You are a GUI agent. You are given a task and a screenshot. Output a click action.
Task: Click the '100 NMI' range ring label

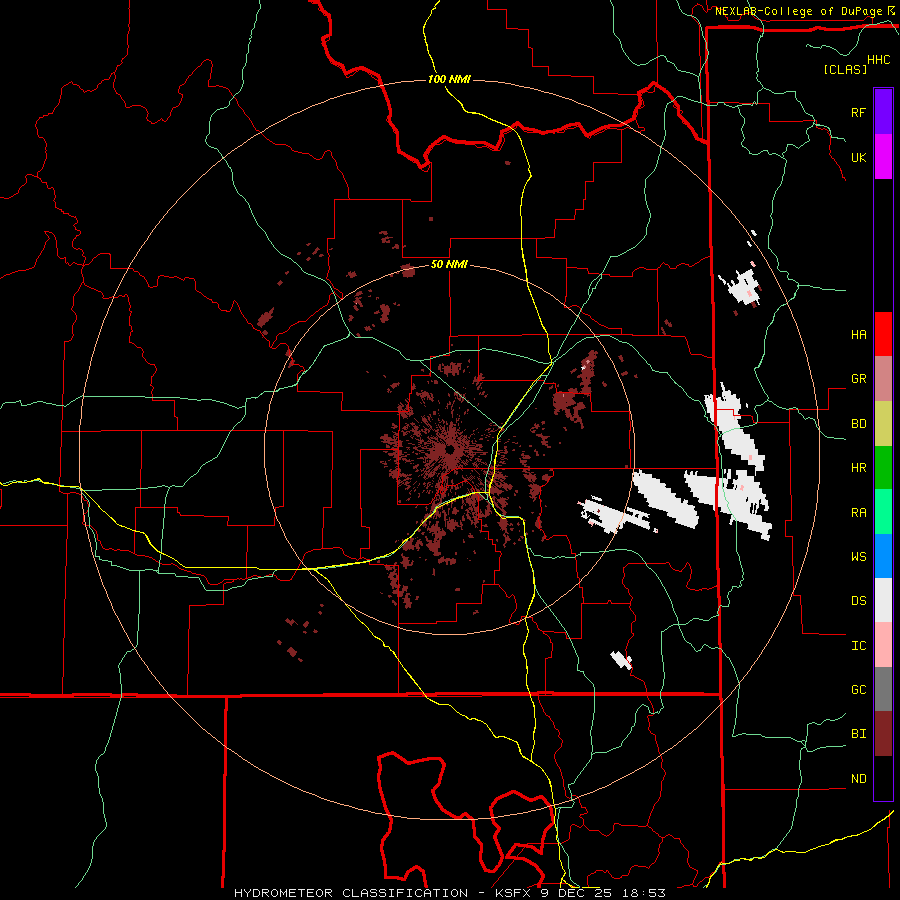pos(449,79)
